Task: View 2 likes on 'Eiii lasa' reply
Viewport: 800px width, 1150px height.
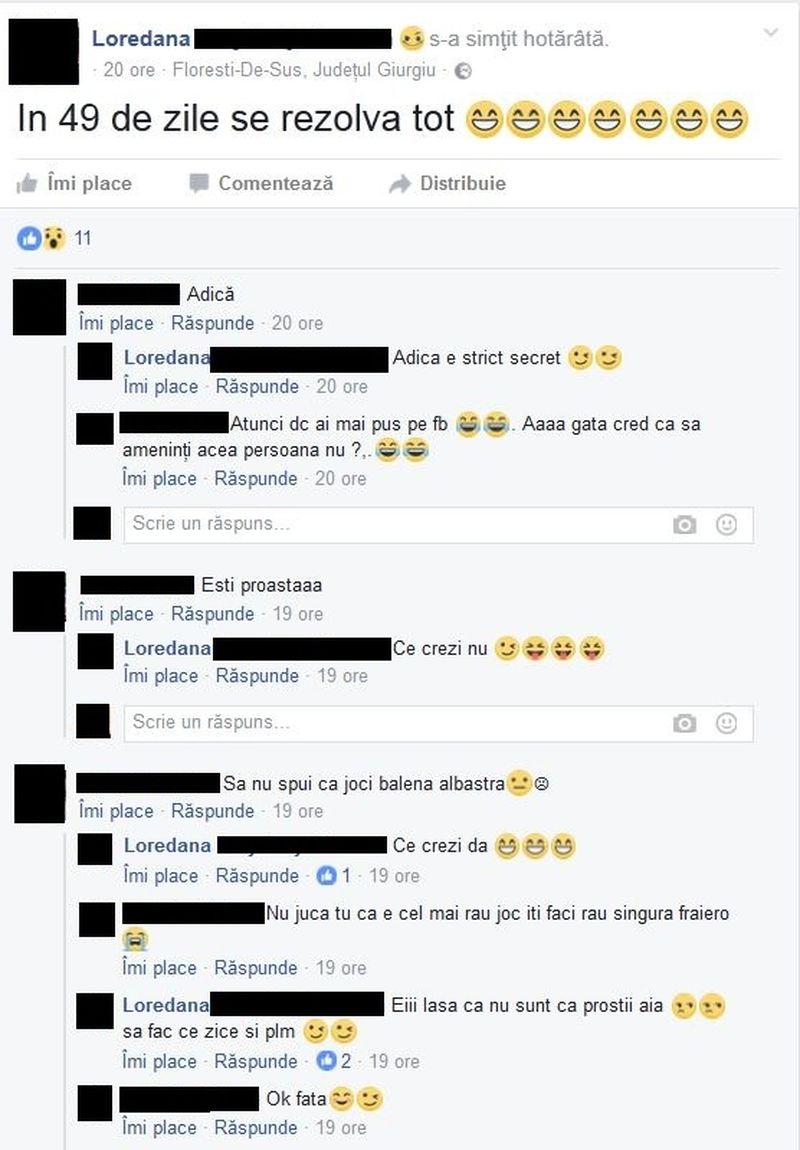Action: point(334,1061)
